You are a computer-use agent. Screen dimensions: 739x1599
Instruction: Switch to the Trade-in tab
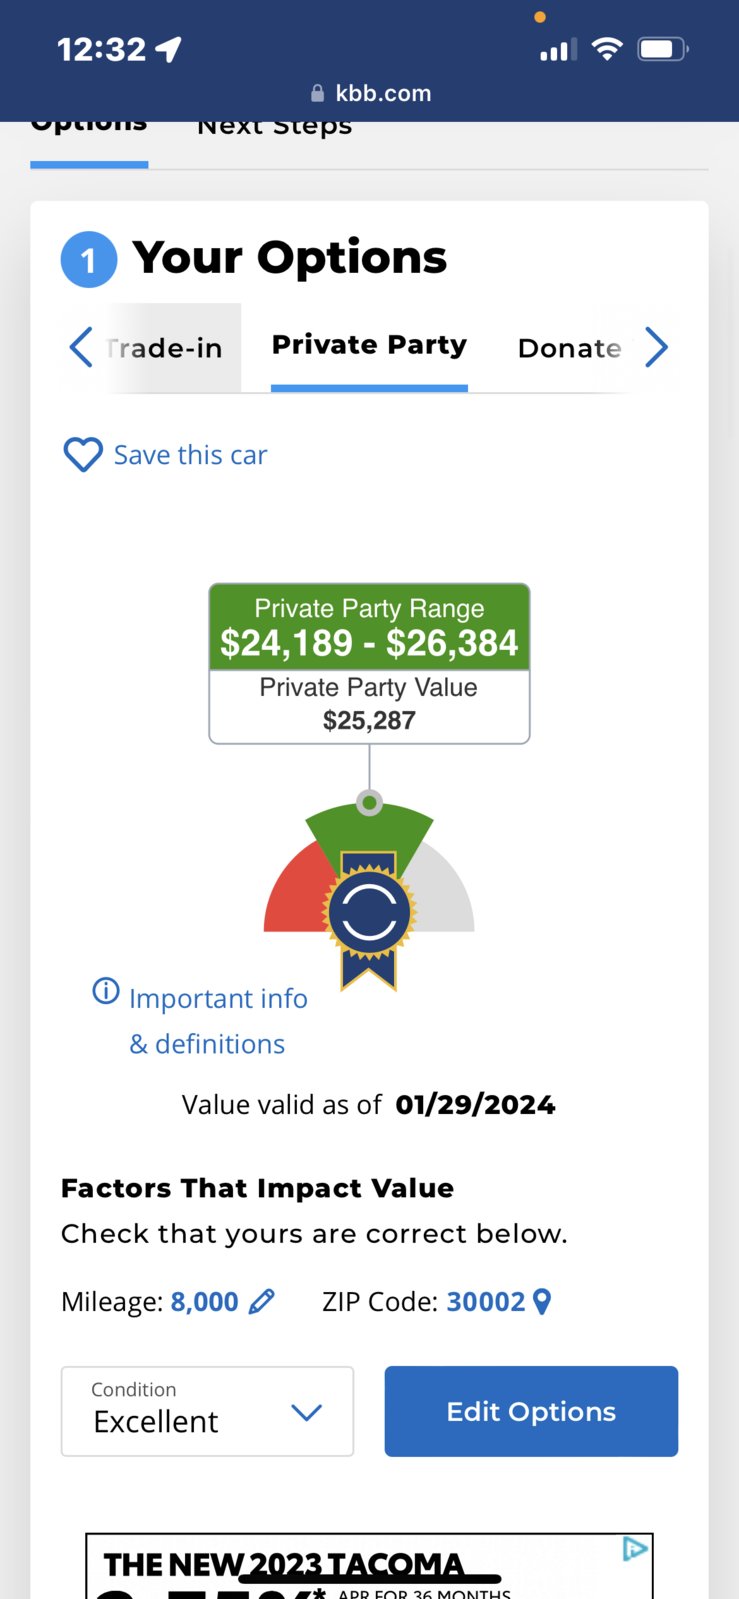165,348
